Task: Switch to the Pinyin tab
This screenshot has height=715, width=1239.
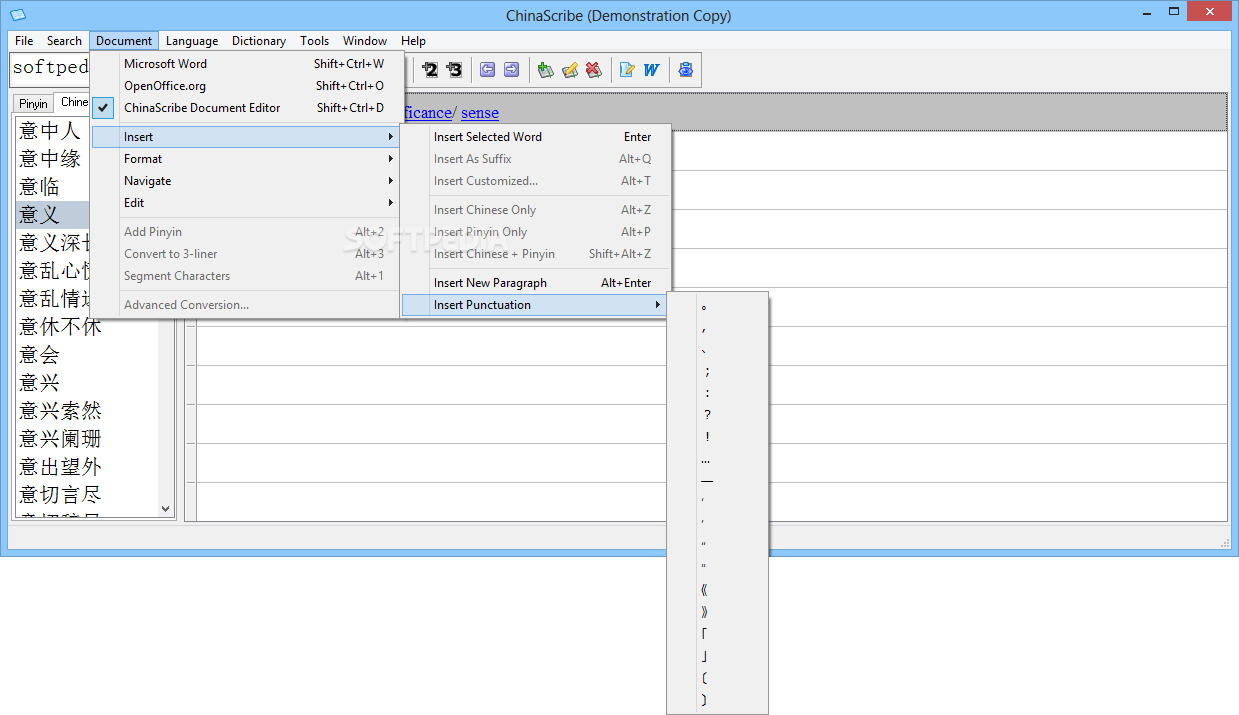Action: (33, 104)
